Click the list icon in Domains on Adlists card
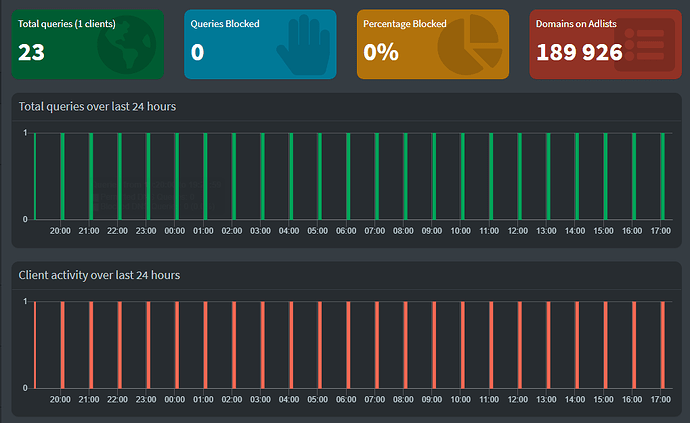This screenshot has width=690, height=423. (x=644, y=44)
